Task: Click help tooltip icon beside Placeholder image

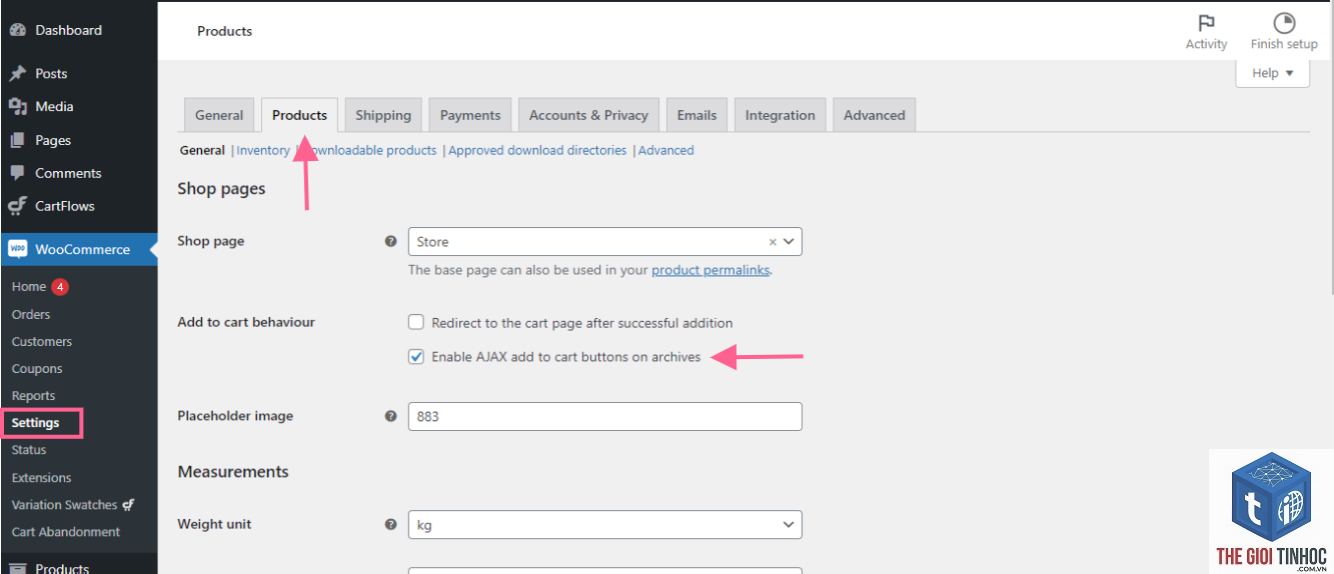Action: [x=391, y=416]
